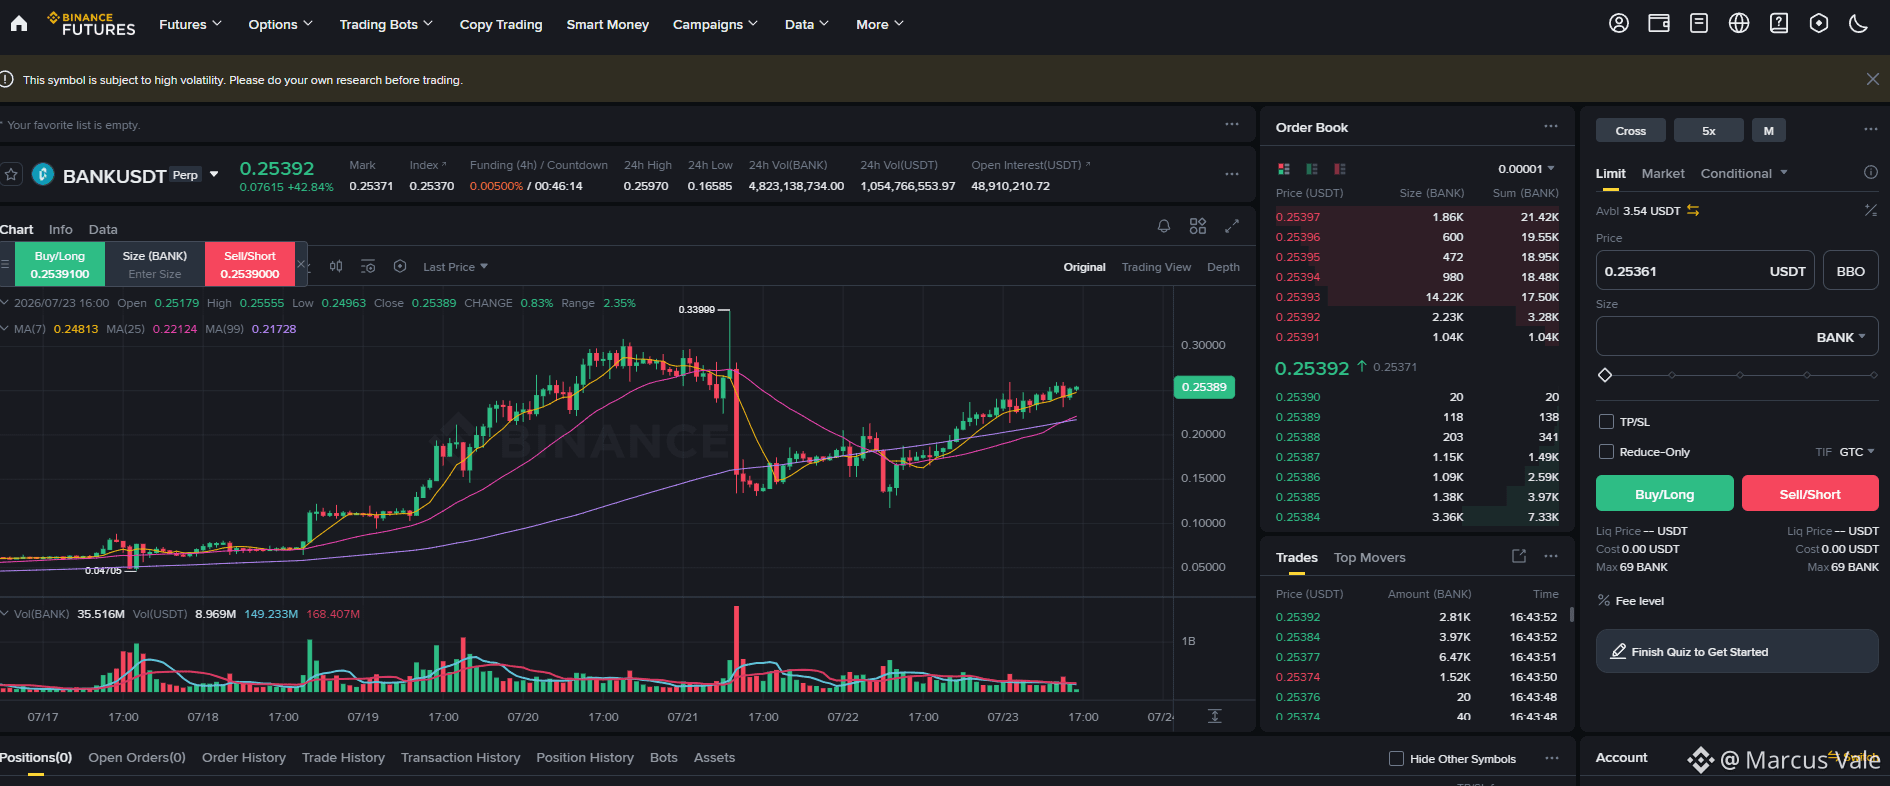Open the wallet icon in header
This screenshot has height=786, width=1890.
tap(1659, 23)
